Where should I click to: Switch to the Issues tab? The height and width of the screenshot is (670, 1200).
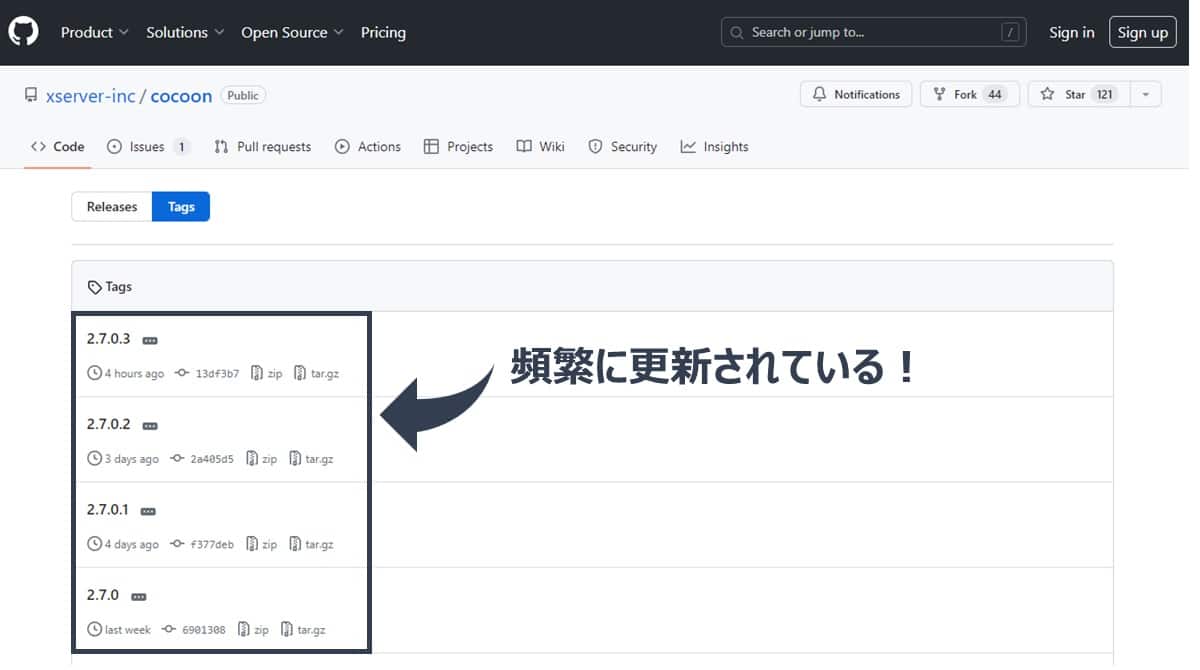point(148,146)
